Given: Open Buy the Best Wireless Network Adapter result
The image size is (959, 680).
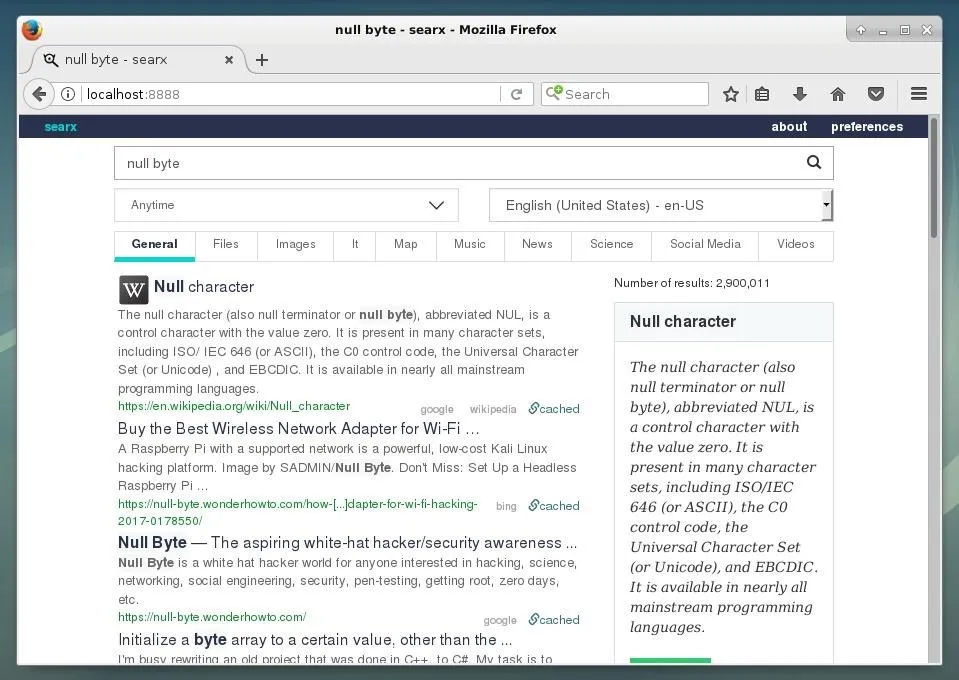Looking at the screenshot, I should coord(298,429).
